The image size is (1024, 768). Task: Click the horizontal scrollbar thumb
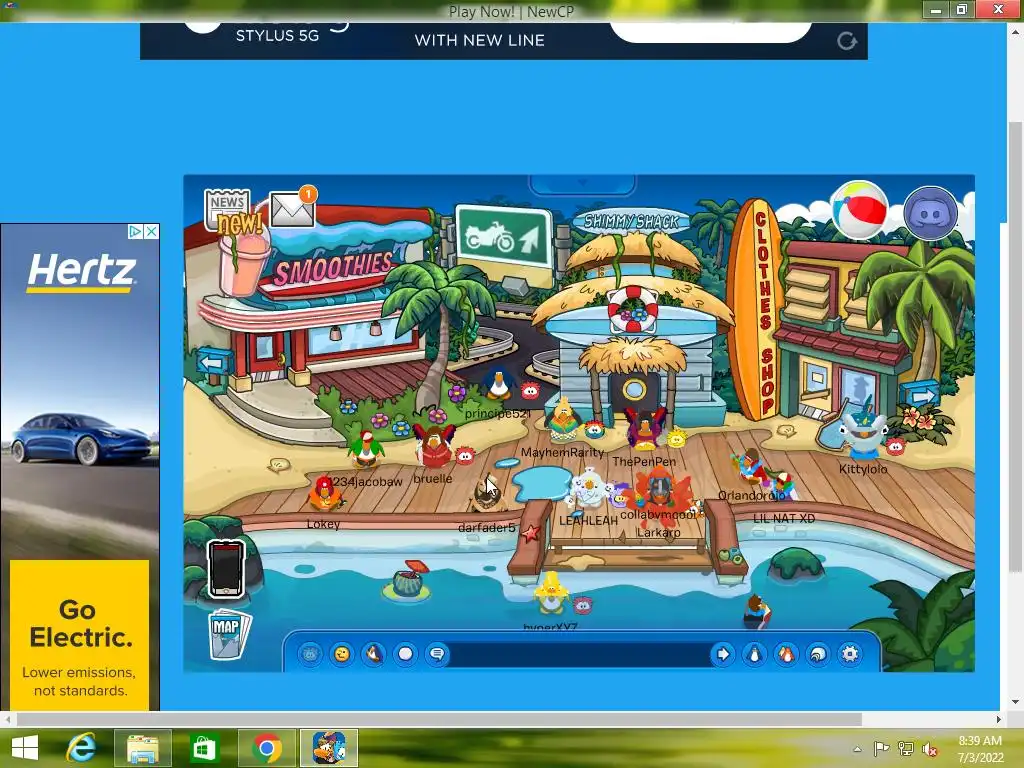(439, 719)
